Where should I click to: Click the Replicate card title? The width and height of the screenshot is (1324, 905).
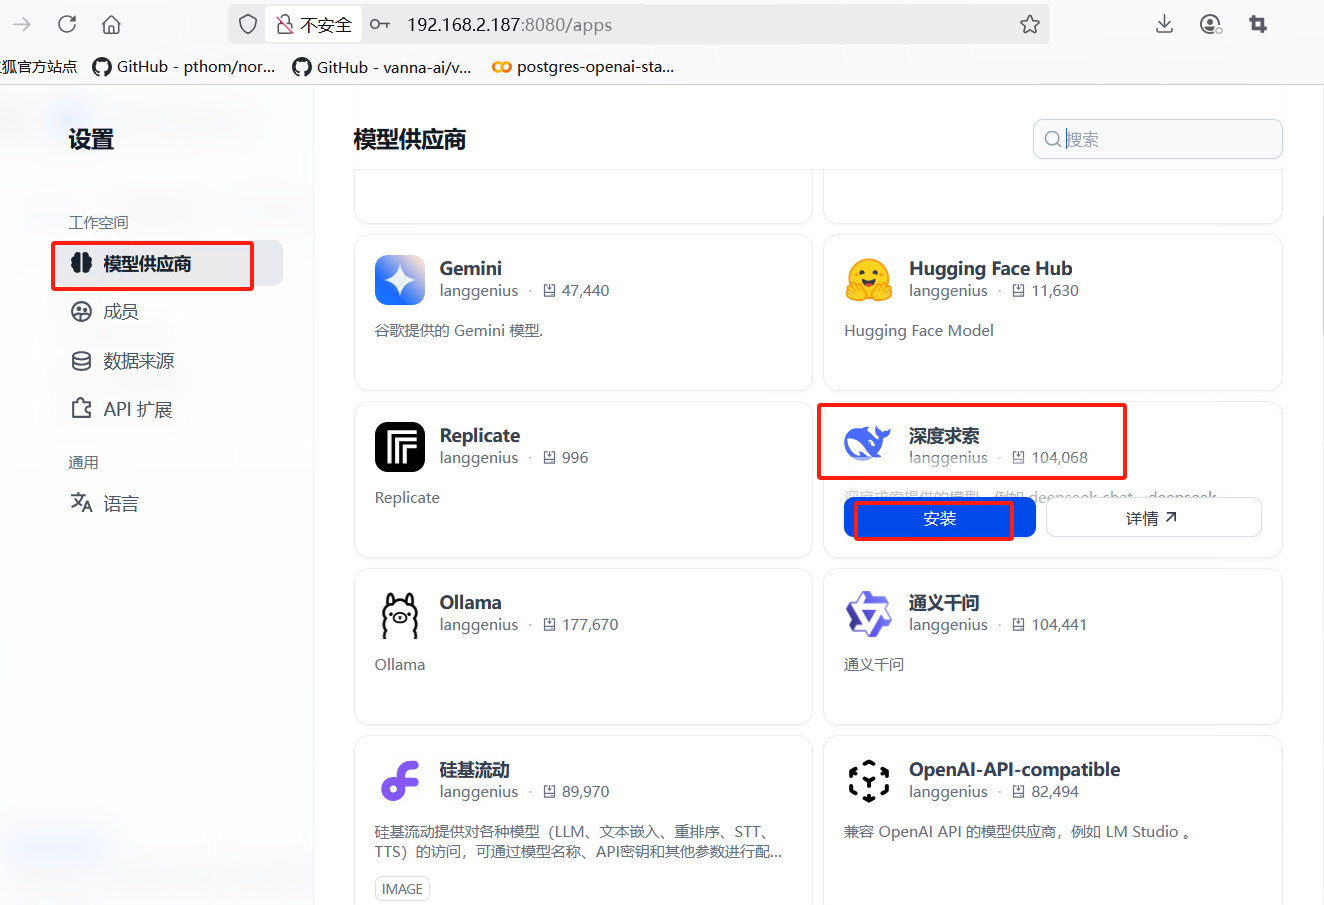coord(480,435)
